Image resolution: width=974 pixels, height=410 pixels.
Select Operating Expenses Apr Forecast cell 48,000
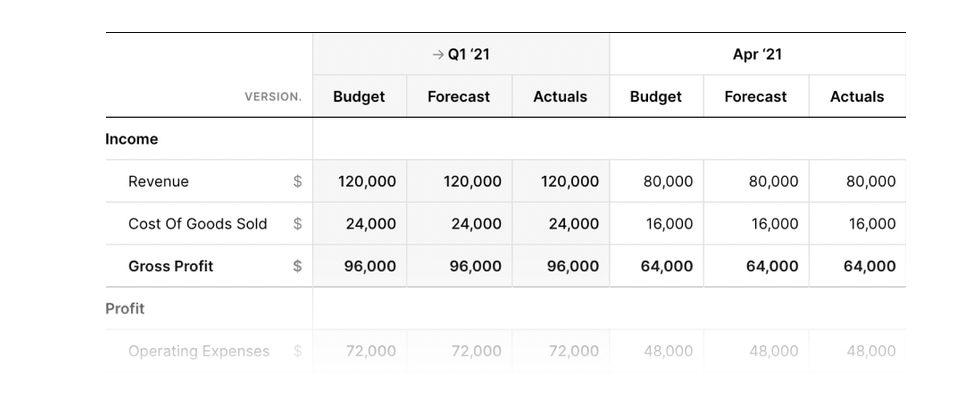[x=756, y=351]
